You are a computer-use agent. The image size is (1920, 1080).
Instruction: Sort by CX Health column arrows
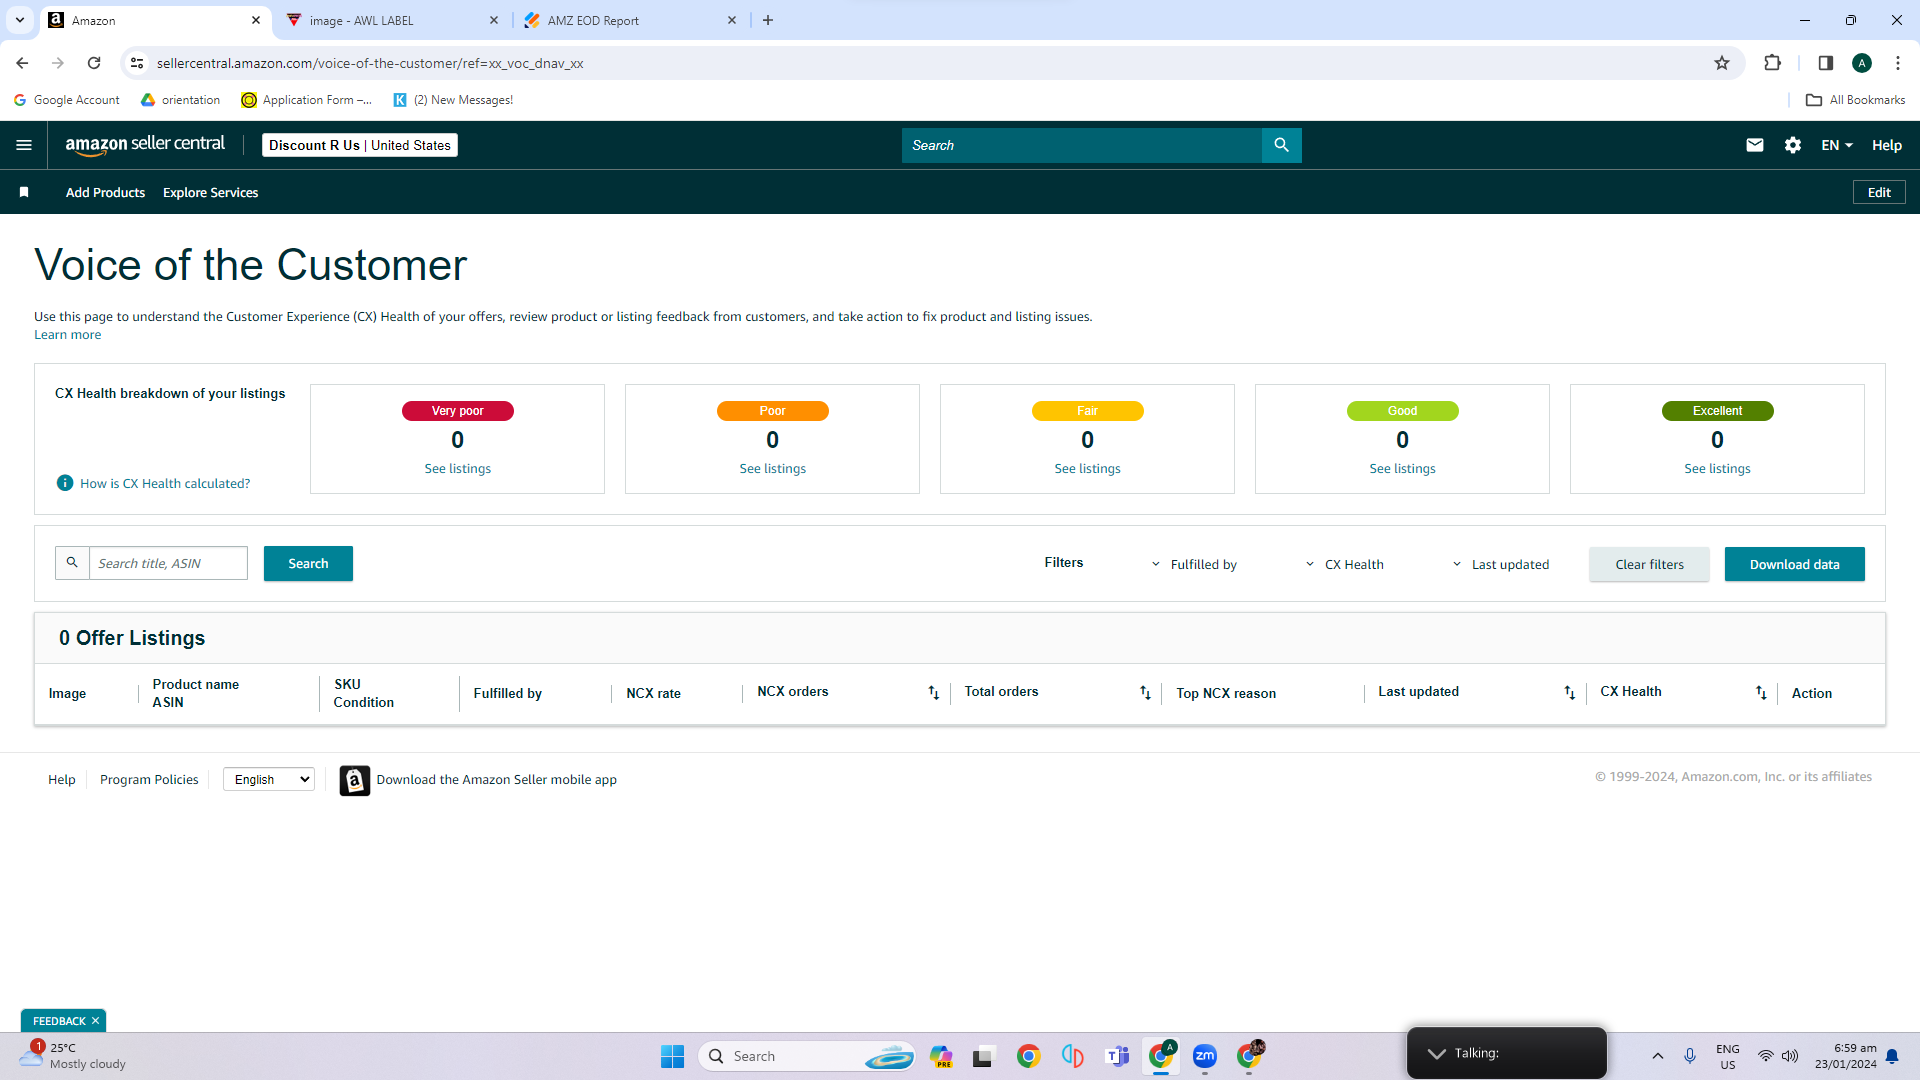(x=1761, y=693)
